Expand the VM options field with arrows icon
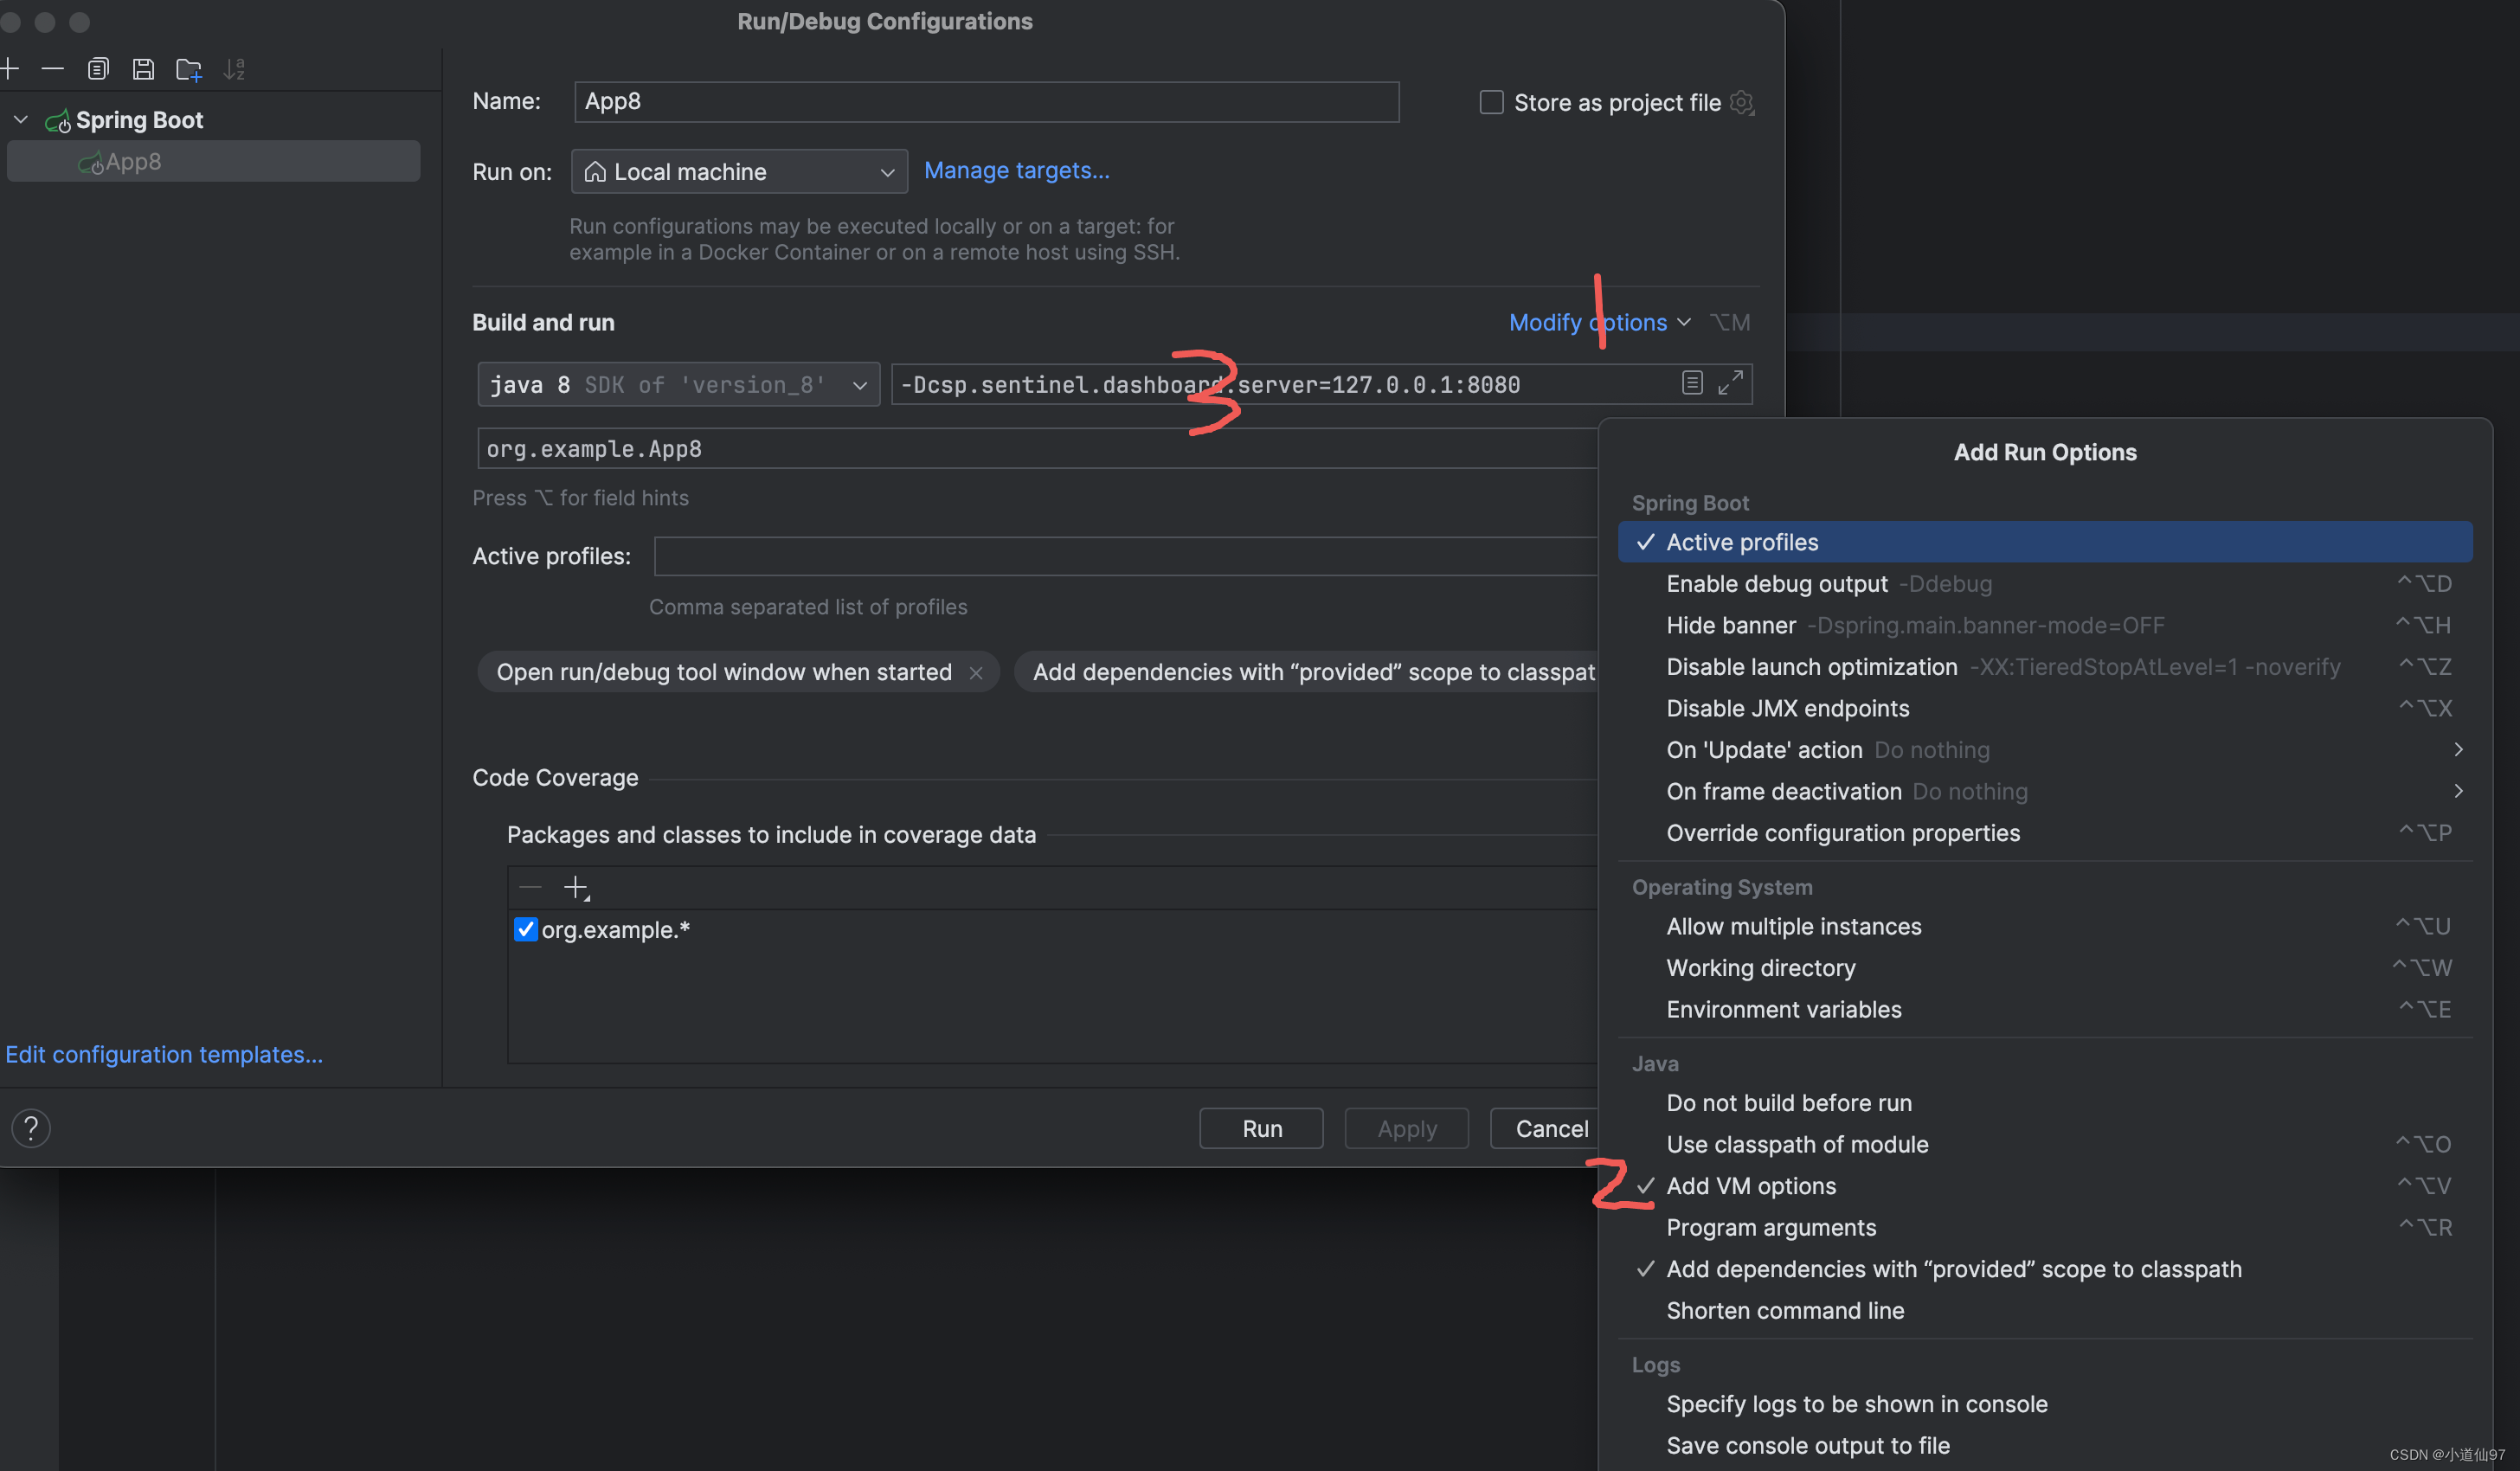Screen dimensions: 2520x1471 (1730, 383)
